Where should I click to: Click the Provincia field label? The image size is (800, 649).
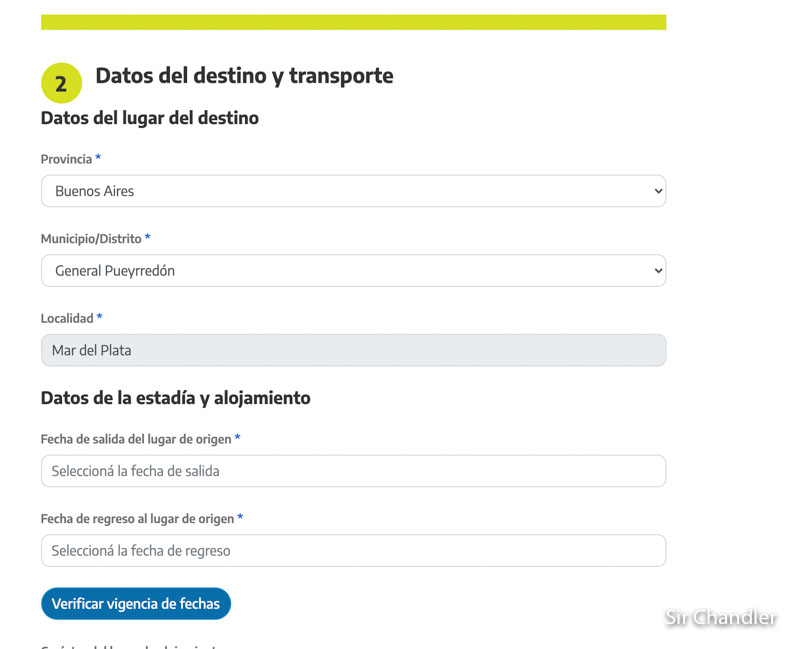pos(66,159)
